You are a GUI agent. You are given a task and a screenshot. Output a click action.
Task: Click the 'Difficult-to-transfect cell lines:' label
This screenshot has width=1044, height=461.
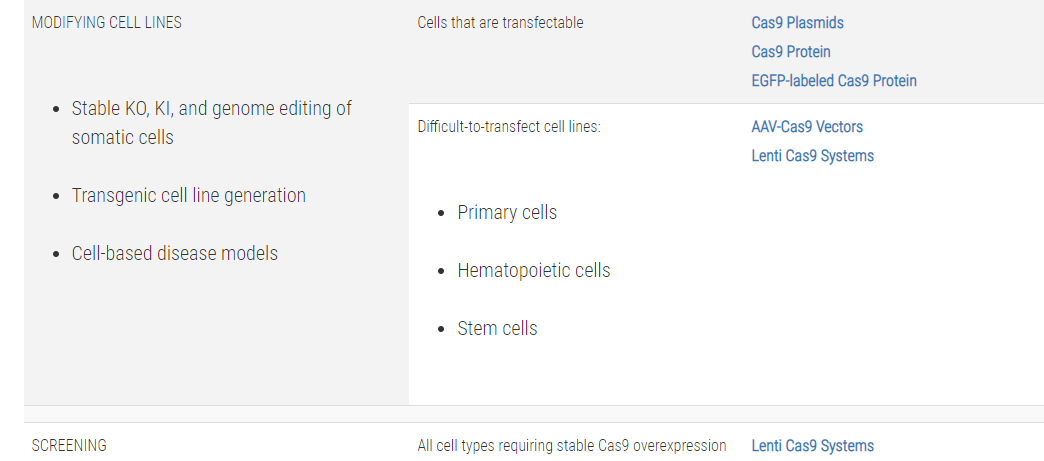pos(509,127)
